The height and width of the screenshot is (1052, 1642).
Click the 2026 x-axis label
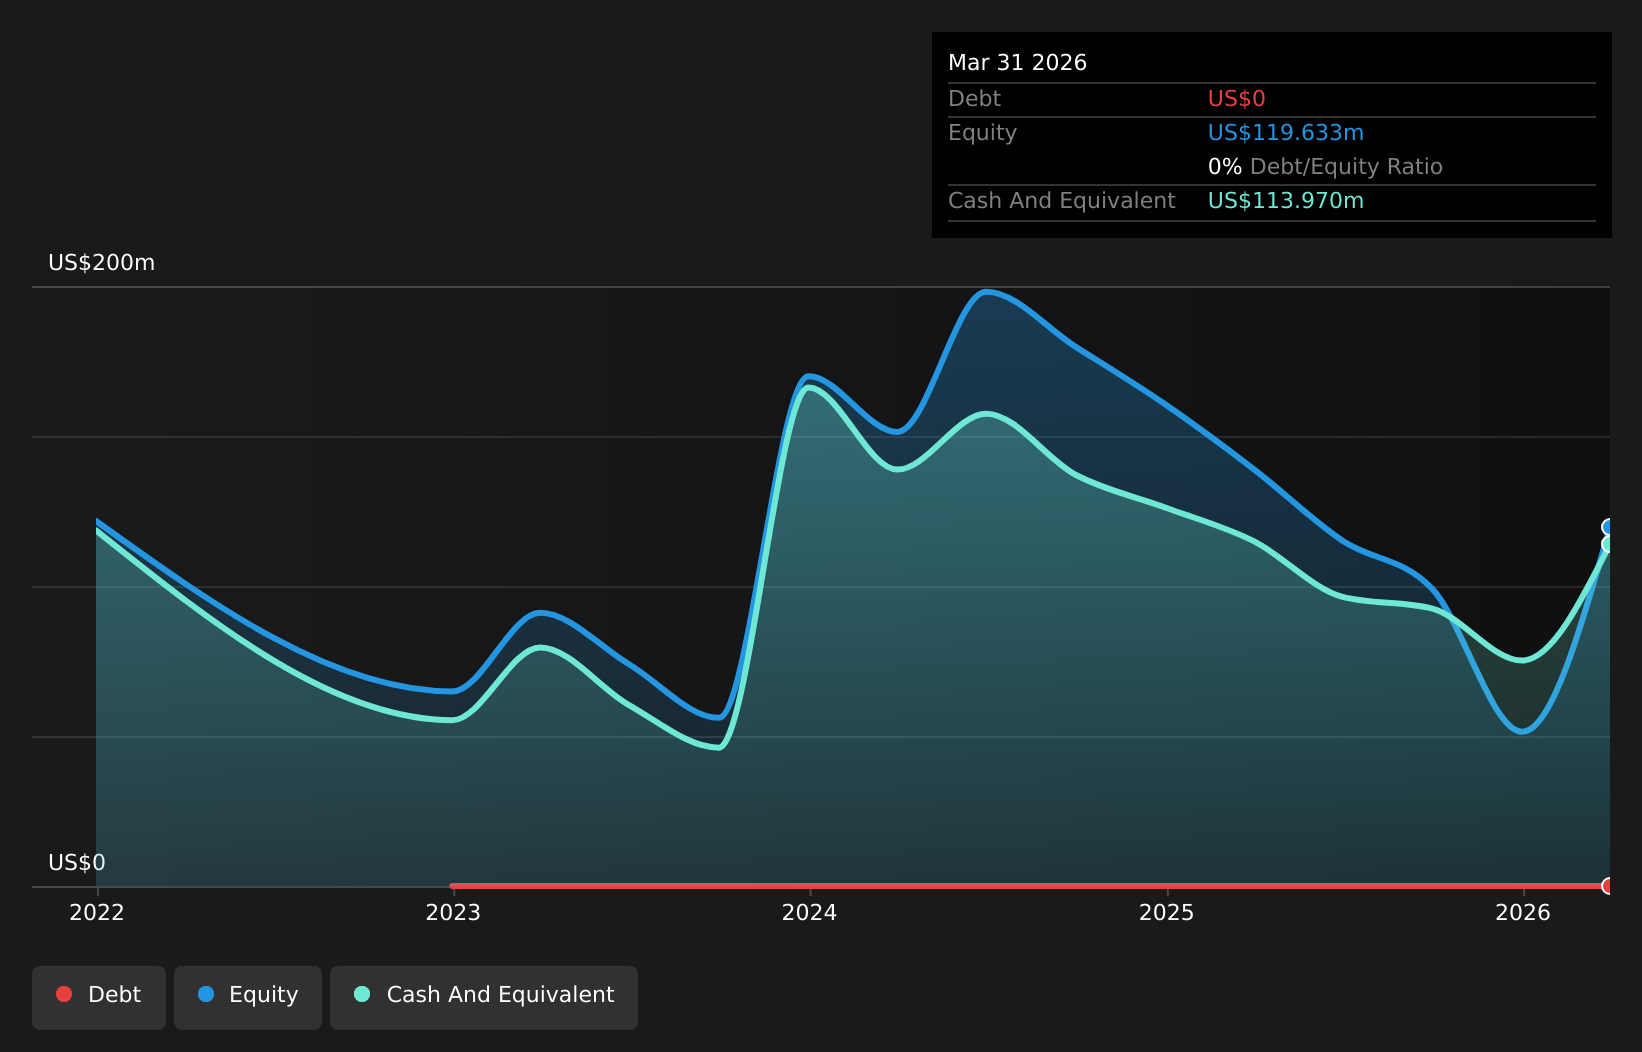pyautogui.click(x=1523, y=913)
